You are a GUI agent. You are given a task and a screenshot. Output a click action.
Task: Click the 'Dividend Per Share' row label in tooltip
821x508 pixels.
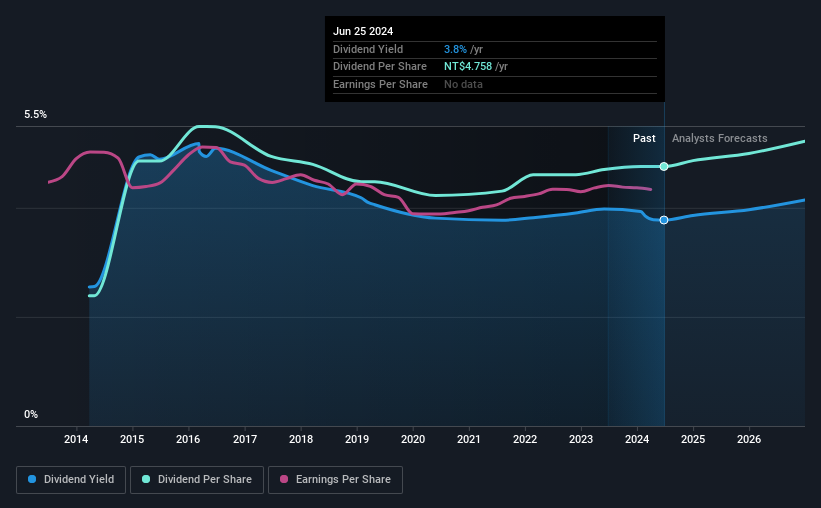[x=380, y=67]
